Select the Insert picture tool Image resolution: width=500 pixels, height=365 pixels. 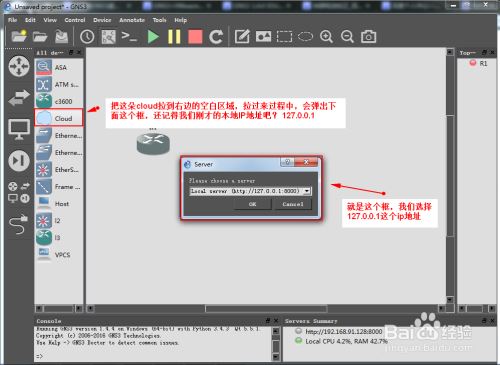pyautogui.click(x=263, y=36)
